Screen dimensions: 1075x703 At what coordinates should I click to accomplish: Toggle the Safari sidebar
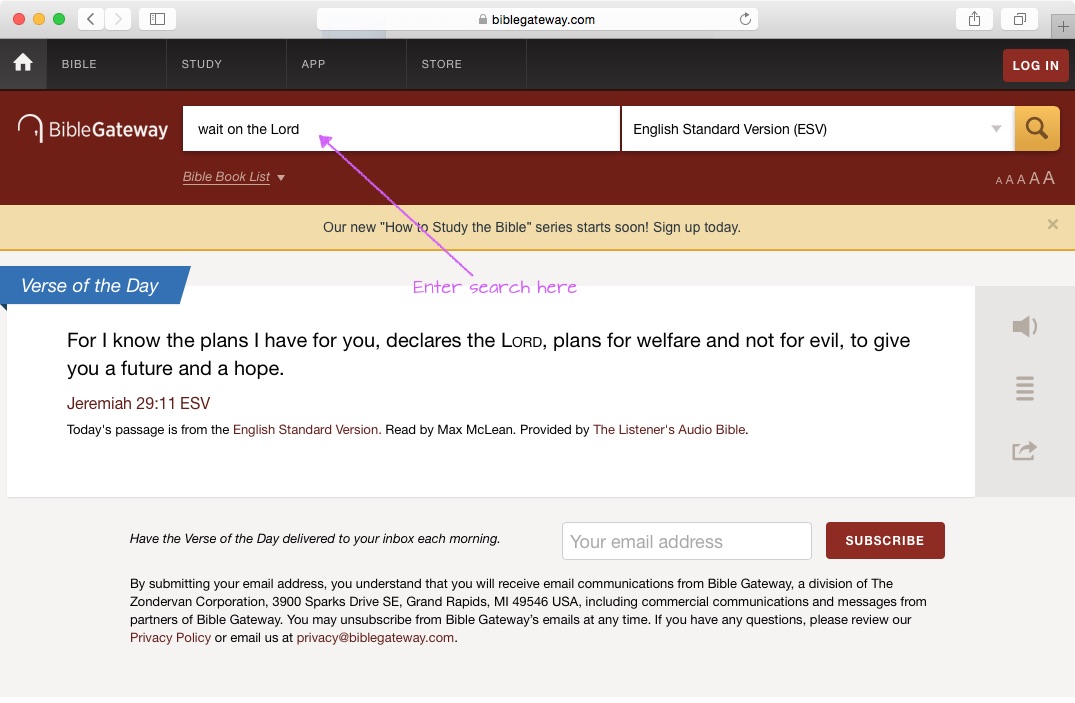click(157, 19)
